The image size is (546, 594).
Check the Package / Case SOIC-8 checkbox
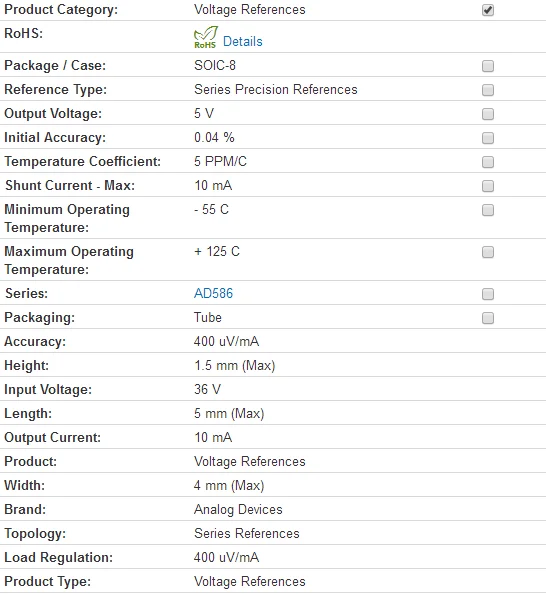(x=488, y=66)
